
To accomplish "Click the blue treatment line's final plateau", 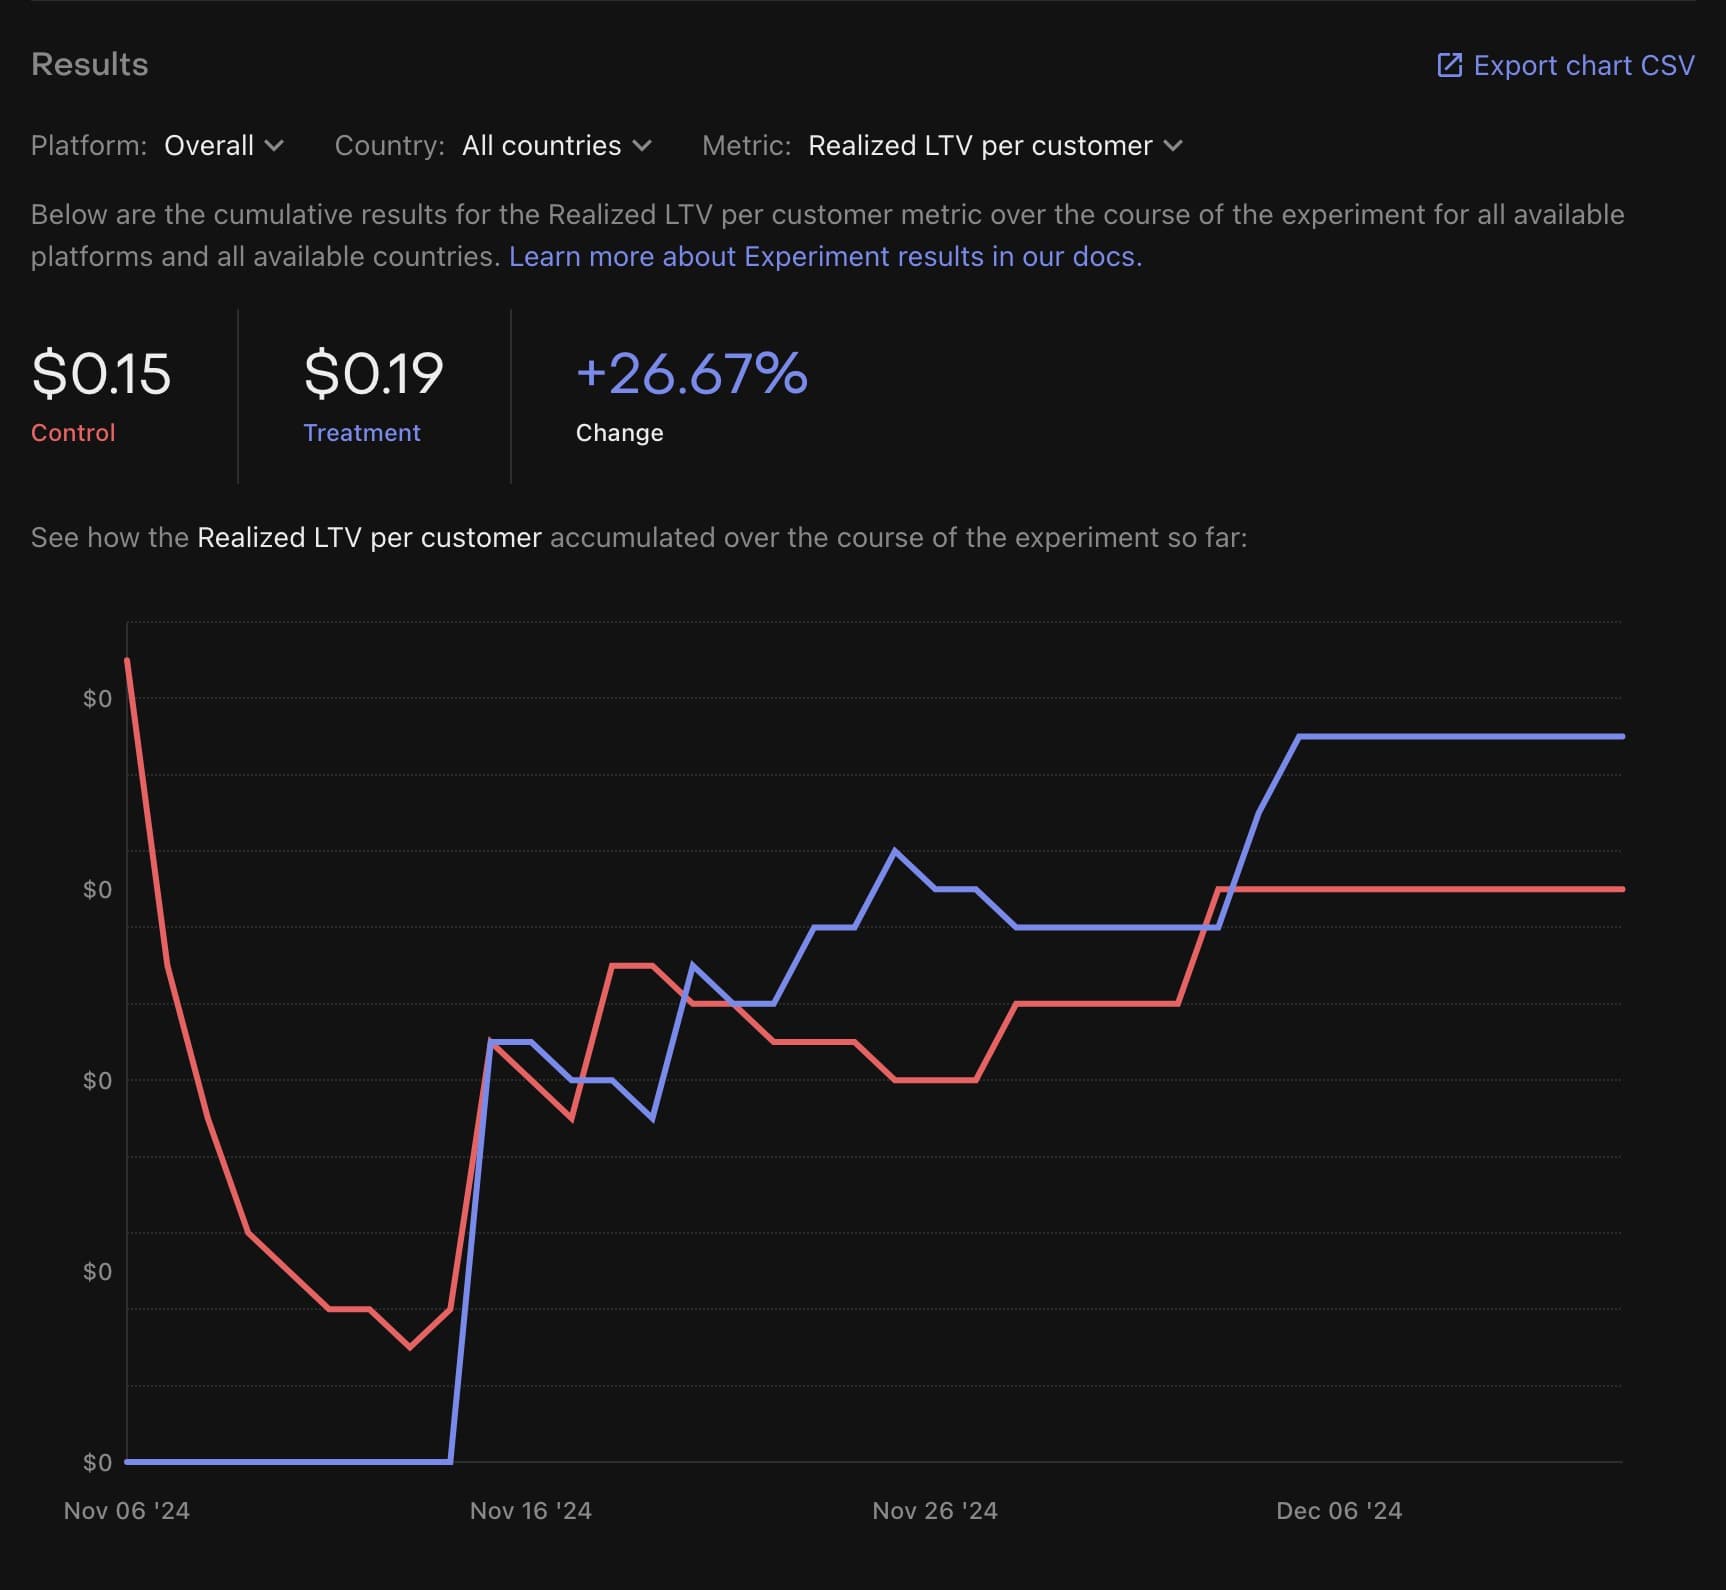I will coord(1460,736).
